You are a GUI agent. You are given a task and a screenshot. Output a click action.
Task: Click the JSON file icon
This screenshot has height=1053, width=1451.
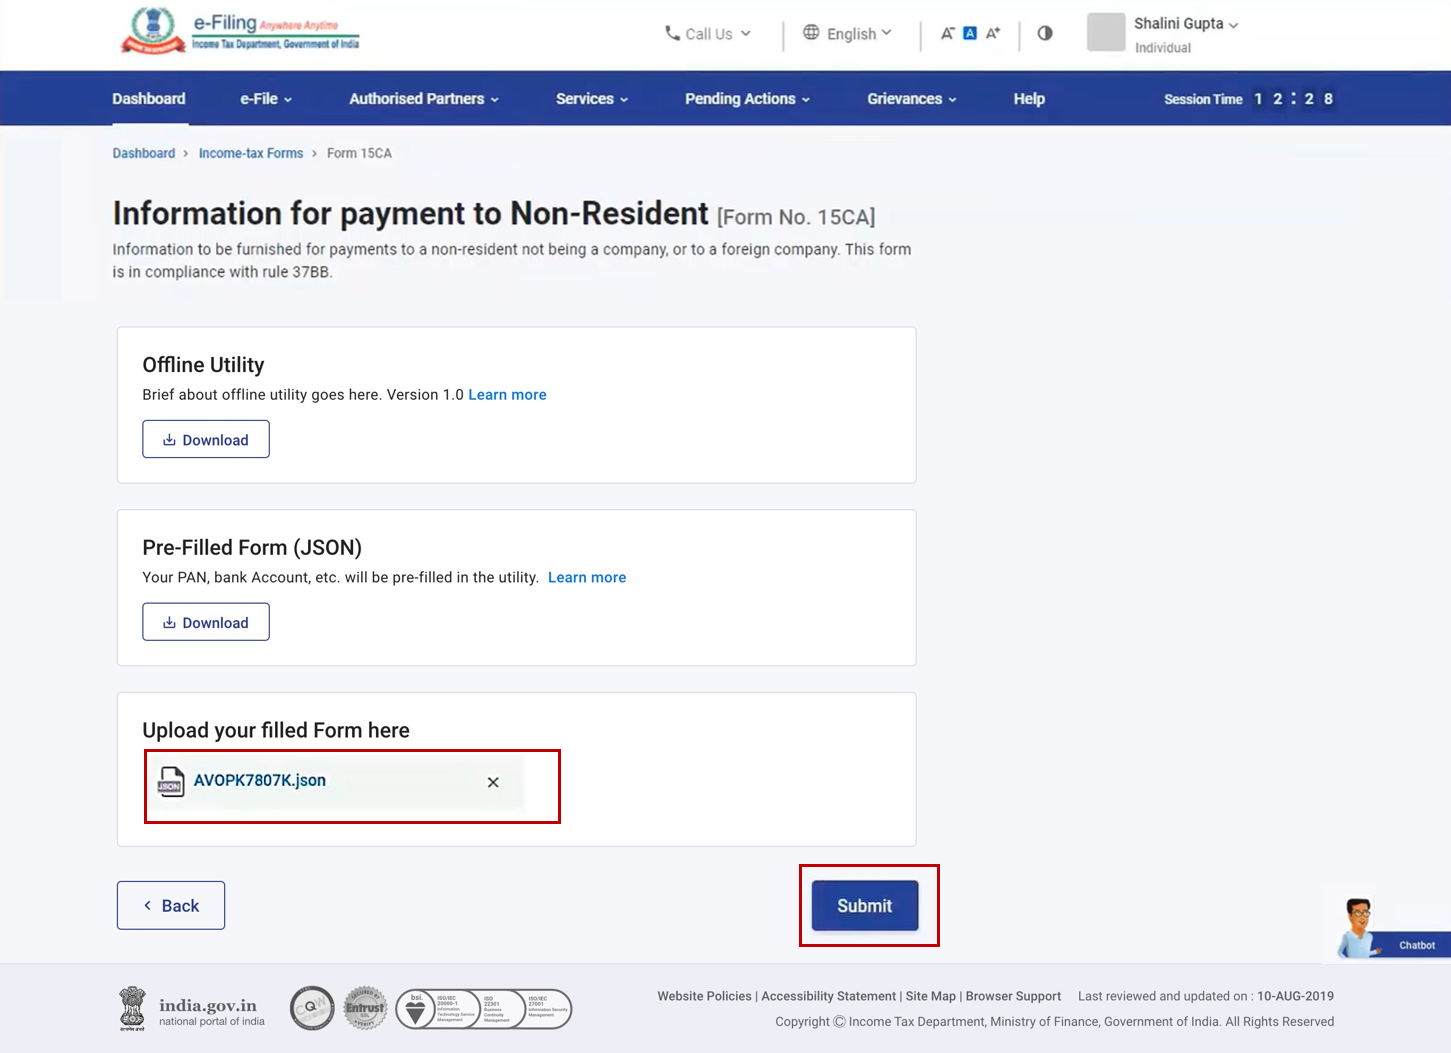pyautogui.click(x=171, y=782)
